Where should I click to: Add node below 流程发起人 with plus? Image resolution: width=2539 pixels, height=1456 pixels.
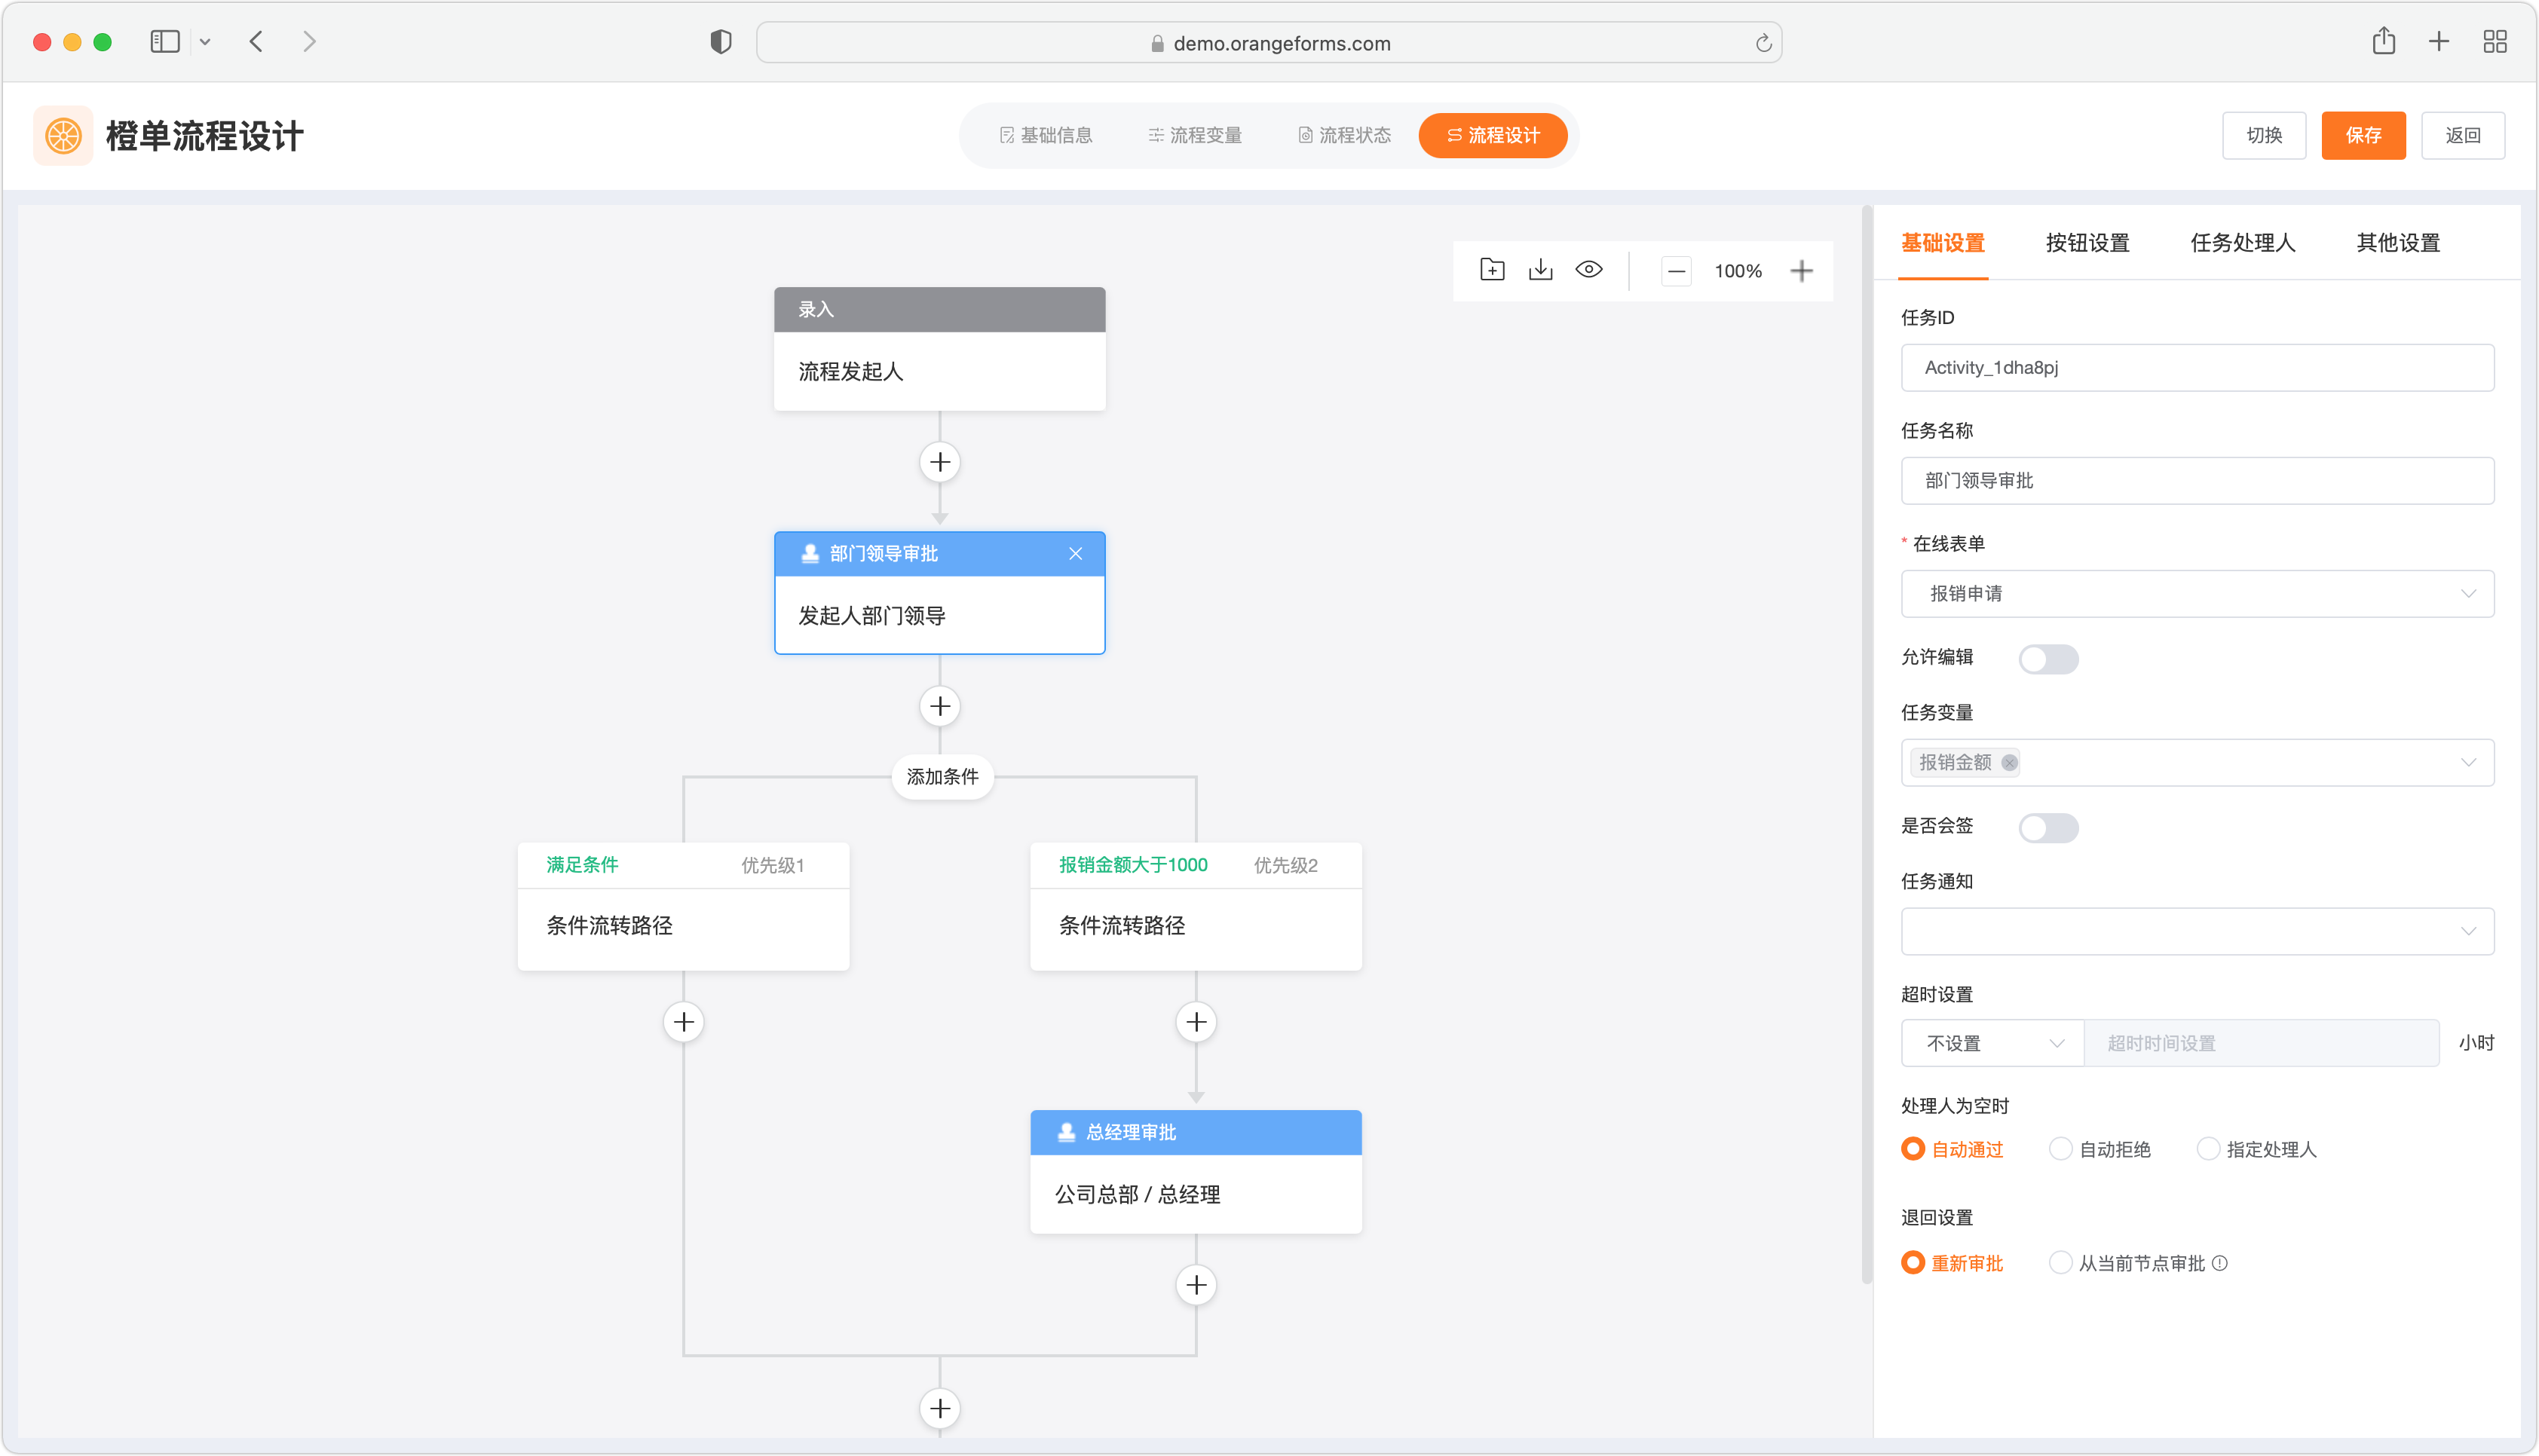(x=939, y=463)
